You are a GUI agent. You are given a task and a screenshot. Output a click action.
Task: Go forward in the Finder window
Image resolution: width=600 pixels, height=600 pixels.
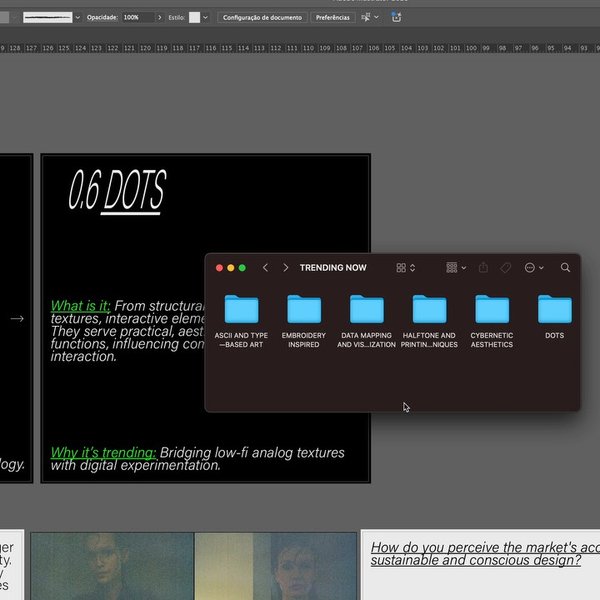pyautogui.click(x=286, y=268)
